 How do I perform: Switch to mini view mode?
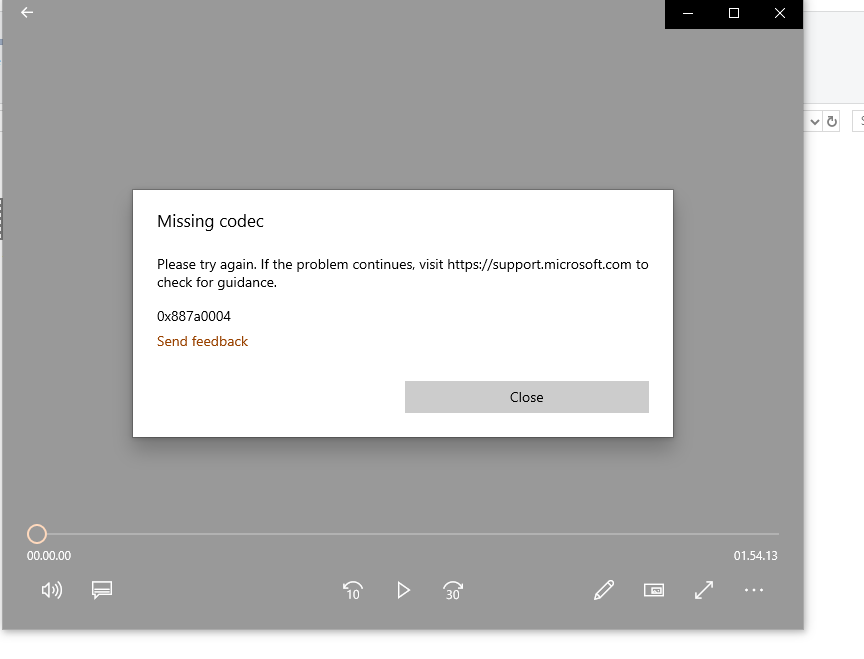point(654,590)
